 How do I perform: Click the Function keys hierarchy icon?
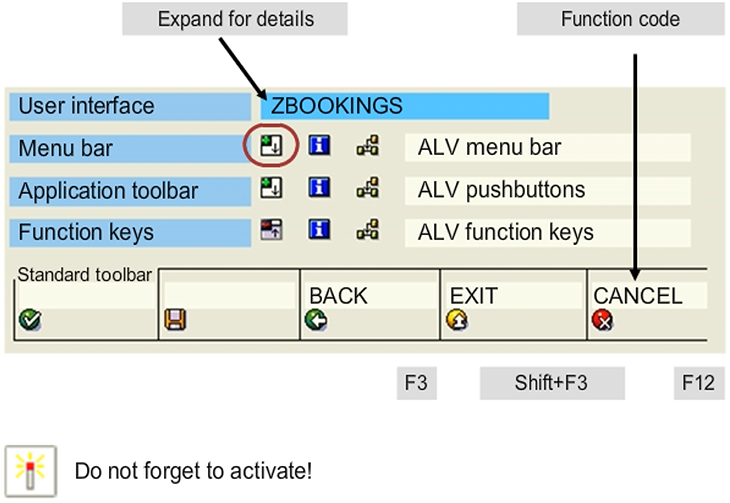click(x=368, y=231)
